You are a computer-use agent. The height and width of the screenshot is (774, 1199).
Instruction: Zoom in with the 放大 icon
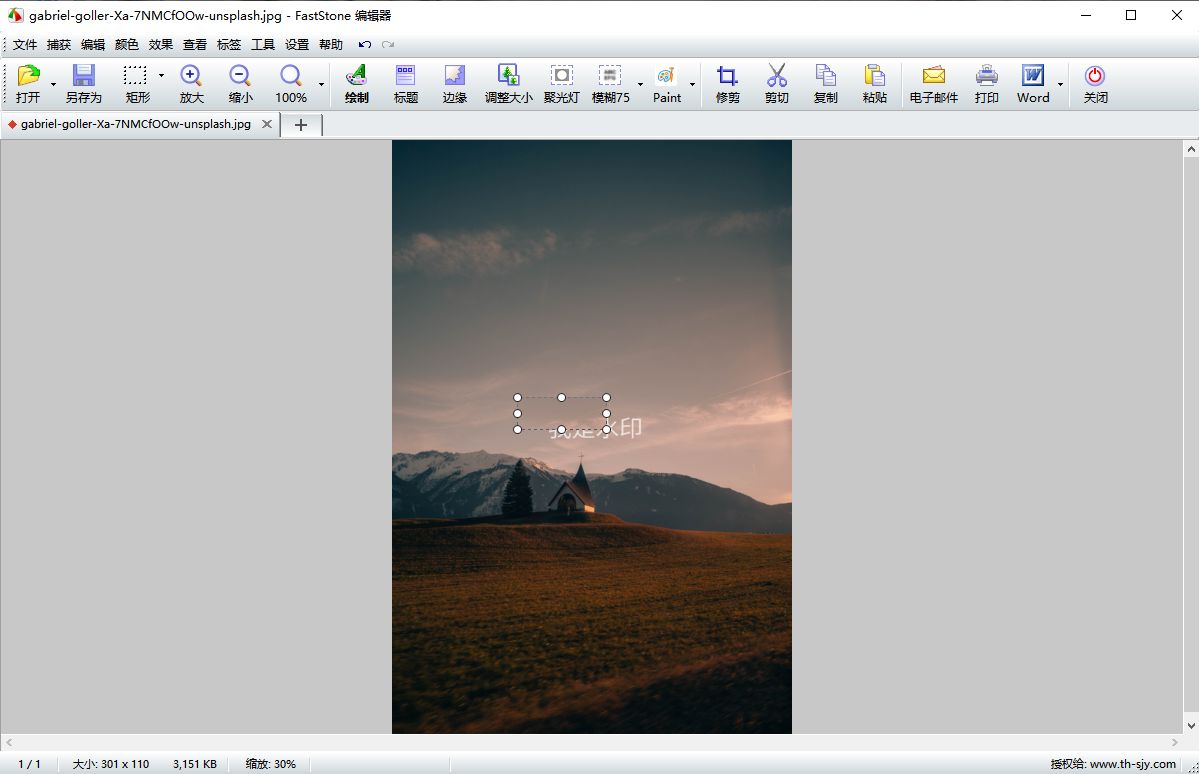191,84
